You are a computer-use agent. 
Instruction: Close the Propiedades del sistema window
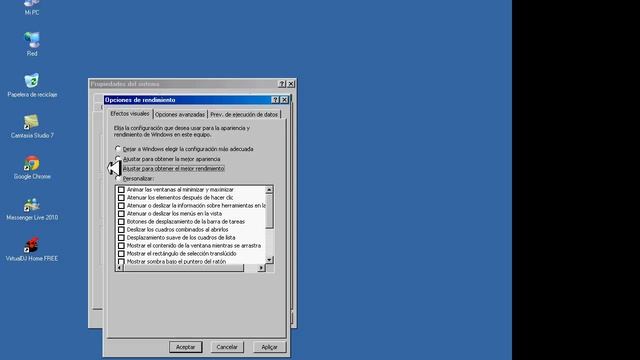291,84
